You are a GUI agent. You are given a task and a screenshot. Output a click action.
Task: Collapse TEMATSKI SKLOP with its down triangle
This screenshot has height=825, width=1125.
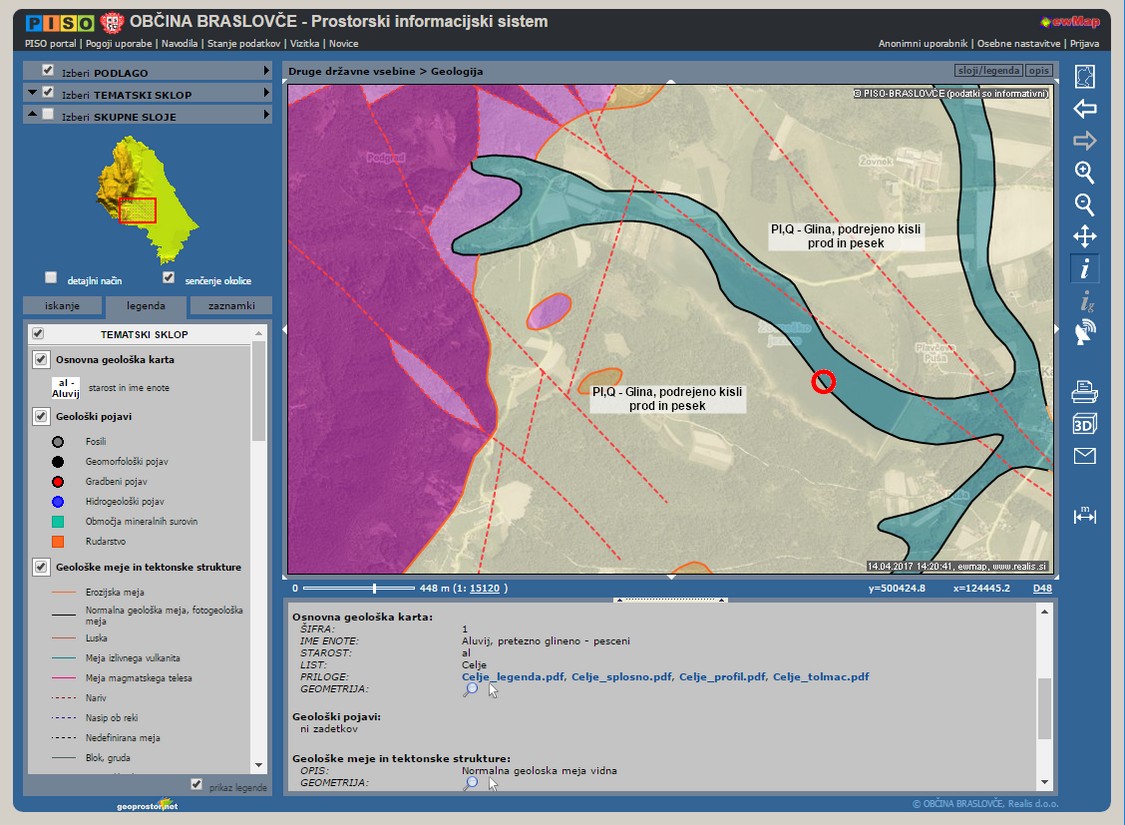point(33,92)
